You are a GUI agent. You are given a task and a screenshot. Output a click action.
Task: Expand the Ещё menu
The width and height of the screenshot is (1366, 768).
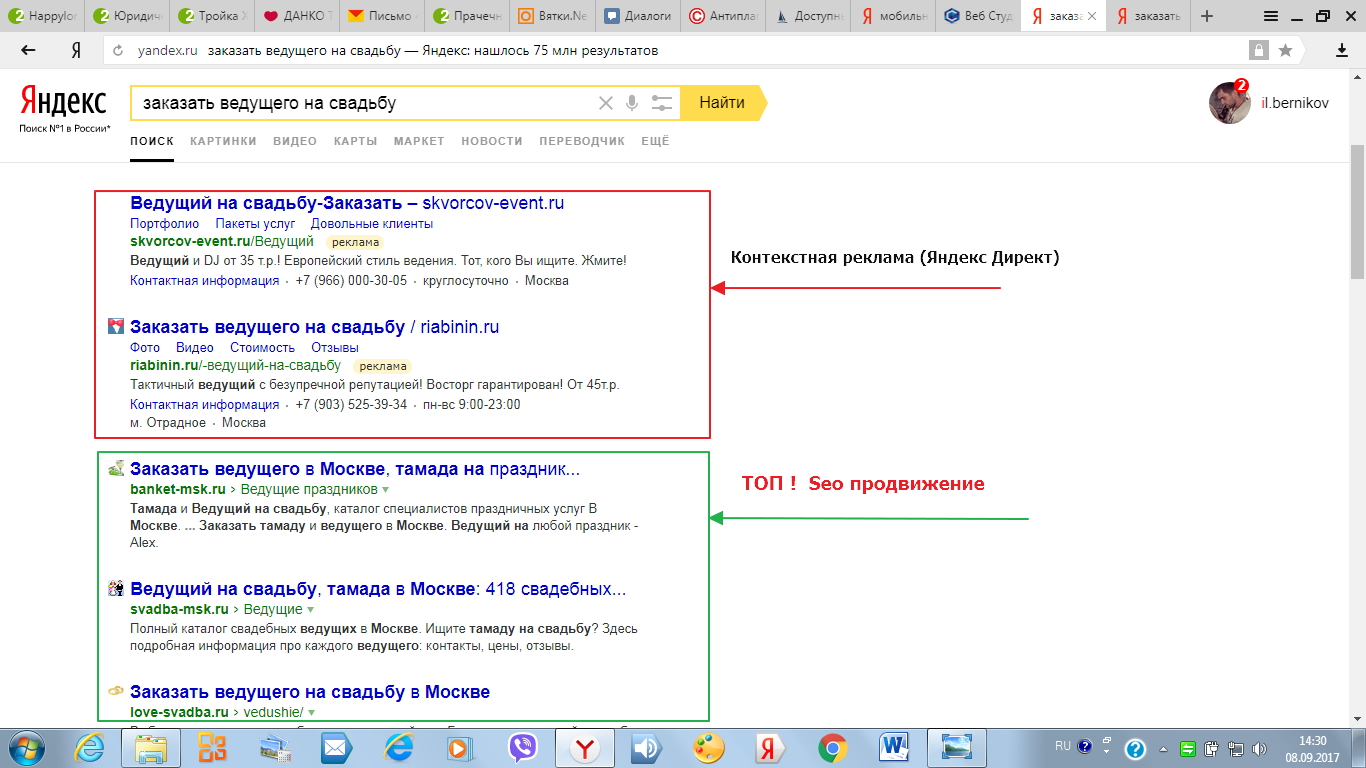tap(655, 141)
